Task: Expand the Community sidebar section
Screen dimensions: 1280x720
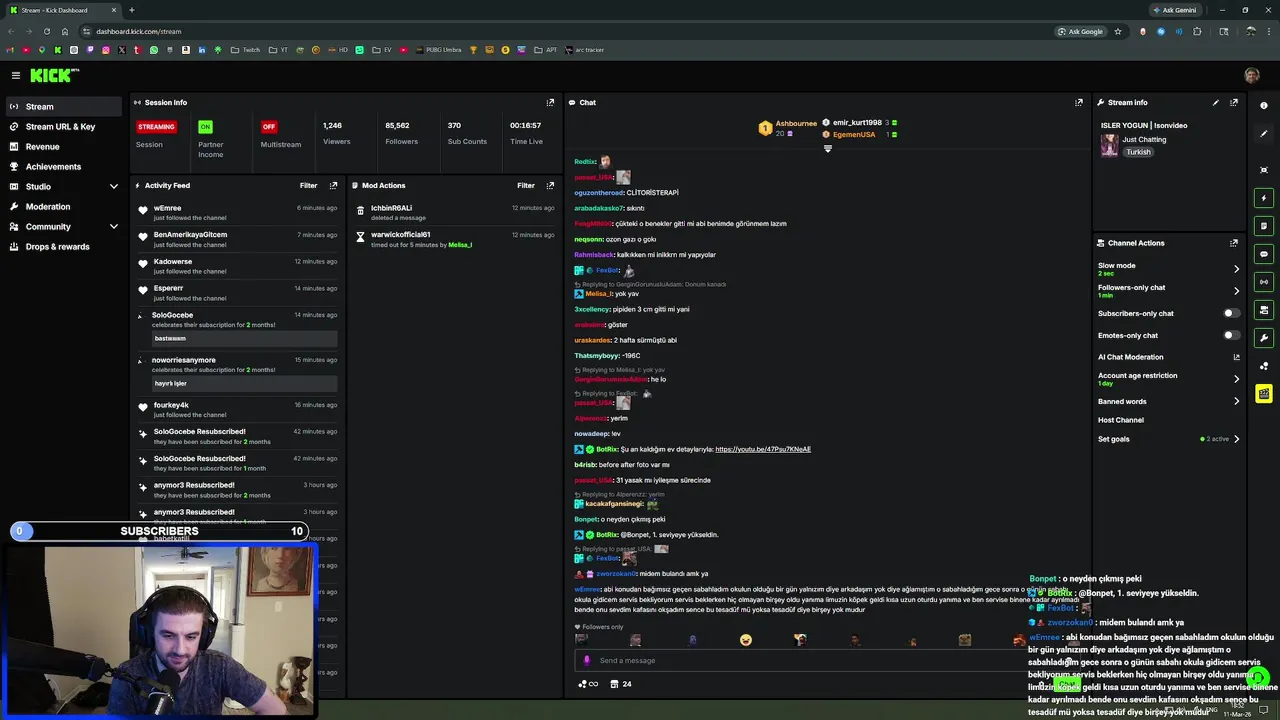Action: tap(114, 226)
